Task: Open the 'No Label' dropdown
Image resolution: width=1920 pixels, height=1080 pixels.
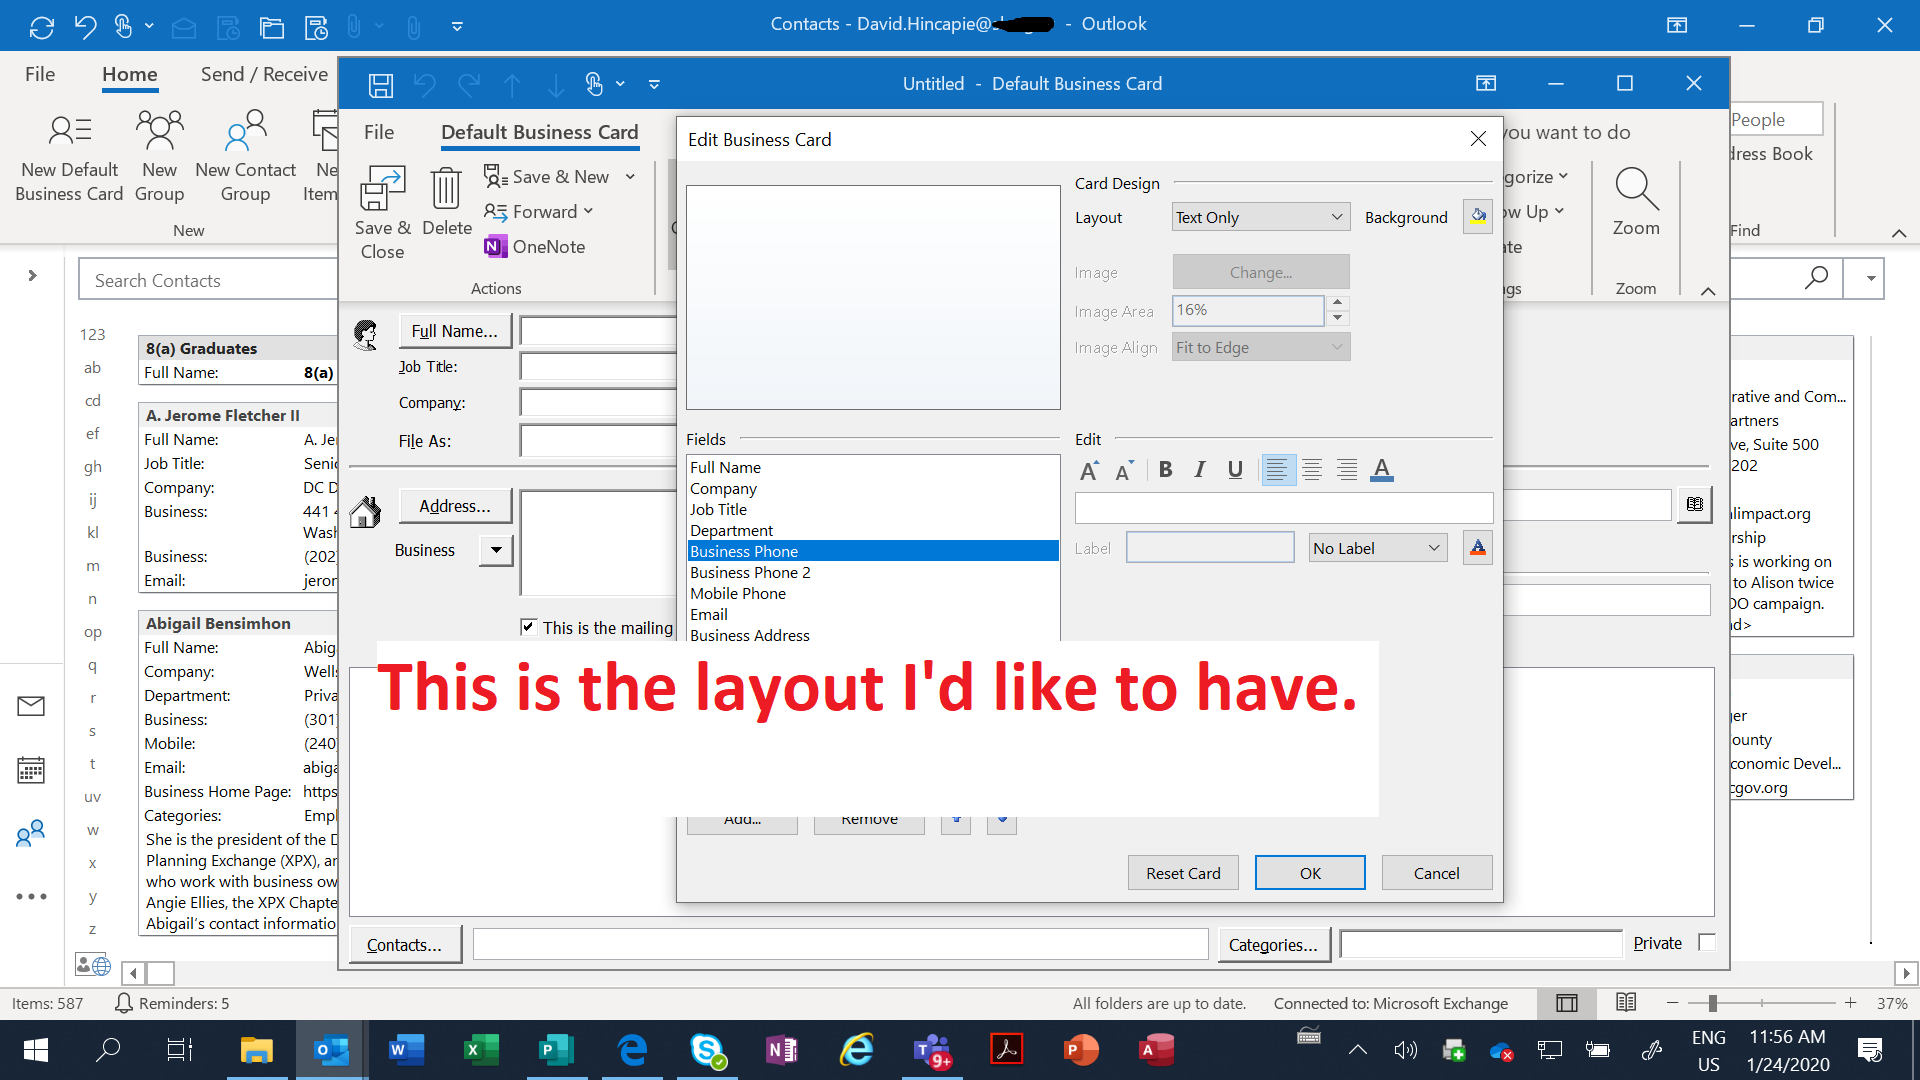Action: click(1378, 548)
